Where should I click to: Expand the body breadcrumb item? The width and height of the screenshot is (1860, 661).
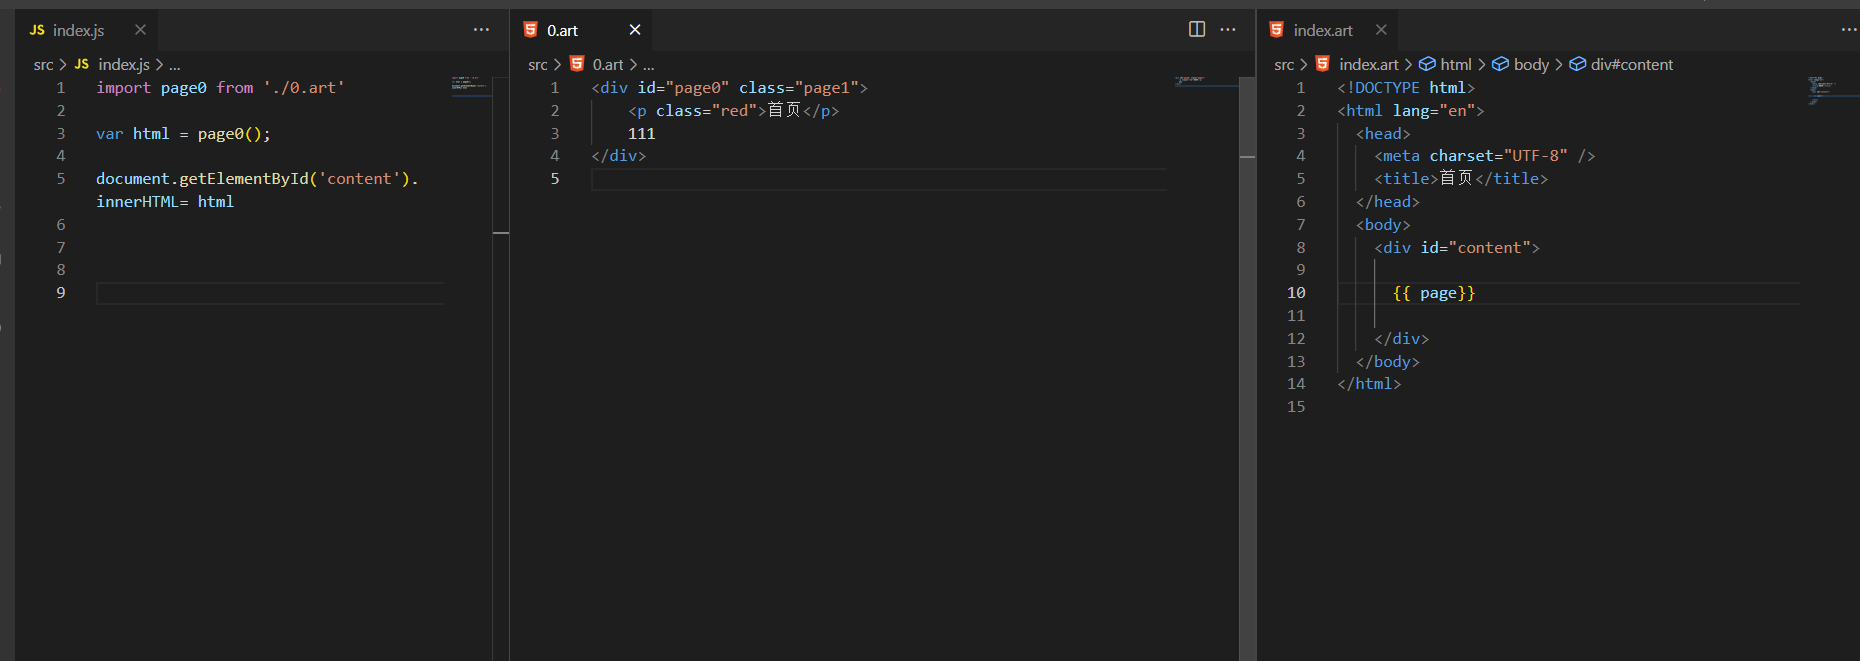1530,64
